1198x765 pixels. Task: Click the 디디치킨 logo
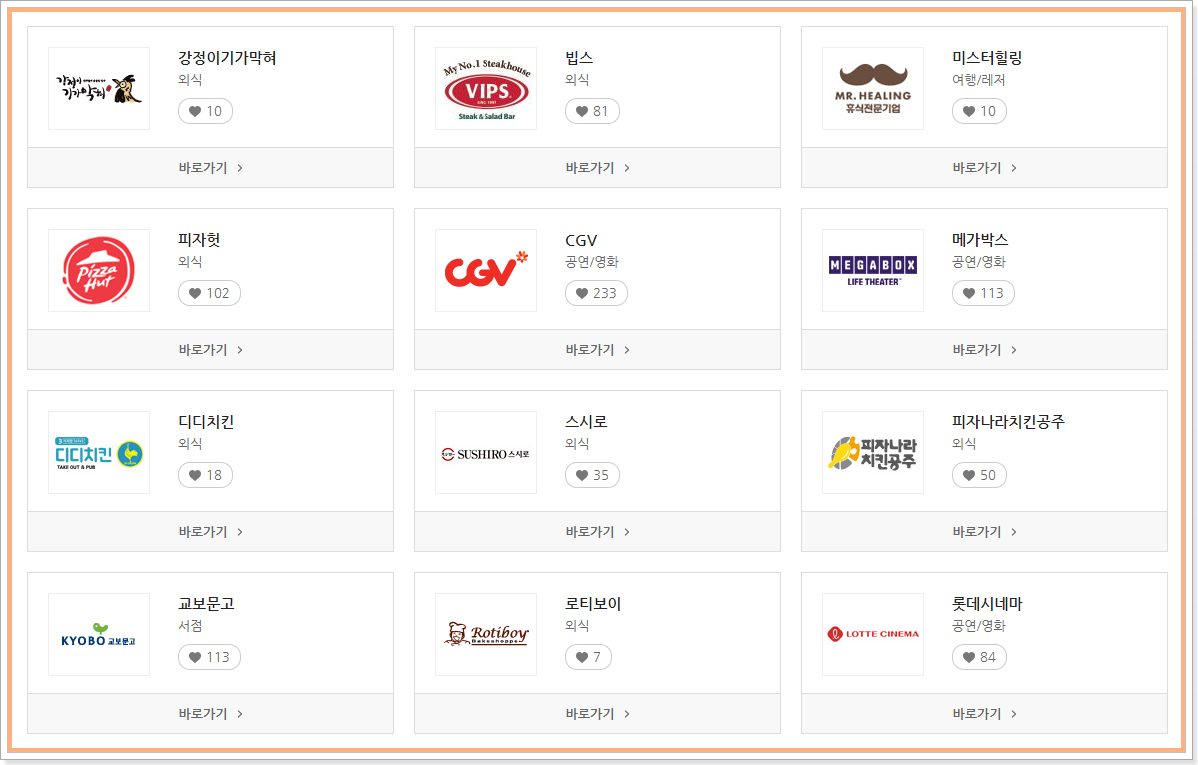click(x=99, y=452)
